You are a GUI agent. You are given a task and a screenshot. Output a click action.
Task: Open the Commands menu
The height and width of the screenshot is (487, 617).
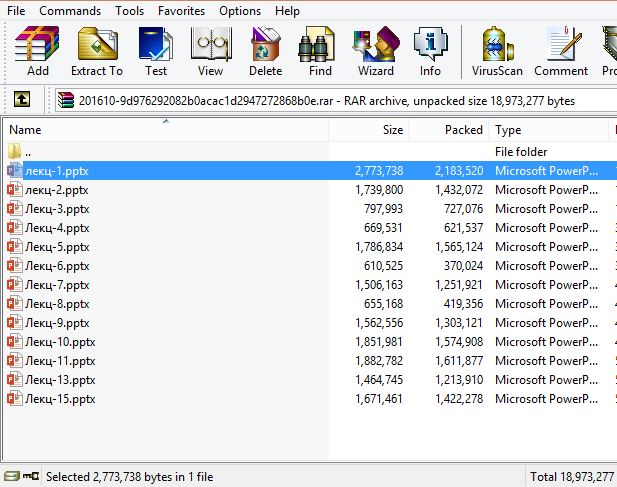[x=70, y=11]
